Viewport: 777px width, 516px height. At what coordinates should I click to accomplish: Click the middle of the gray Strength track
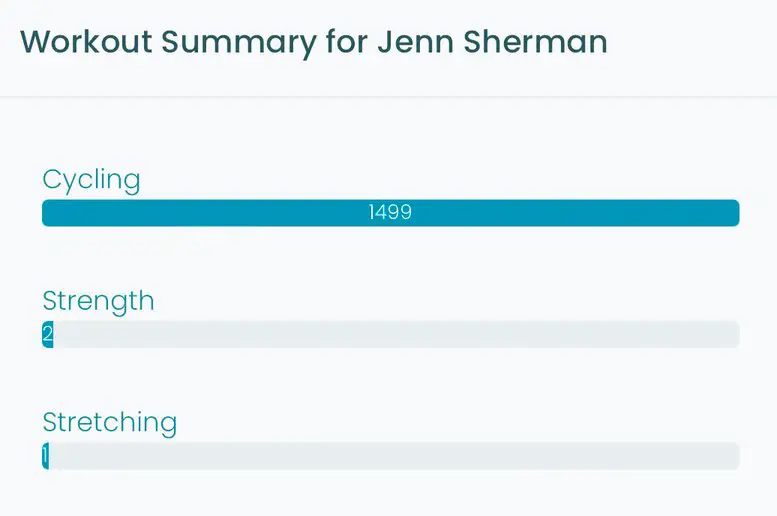tap(396, 334)
